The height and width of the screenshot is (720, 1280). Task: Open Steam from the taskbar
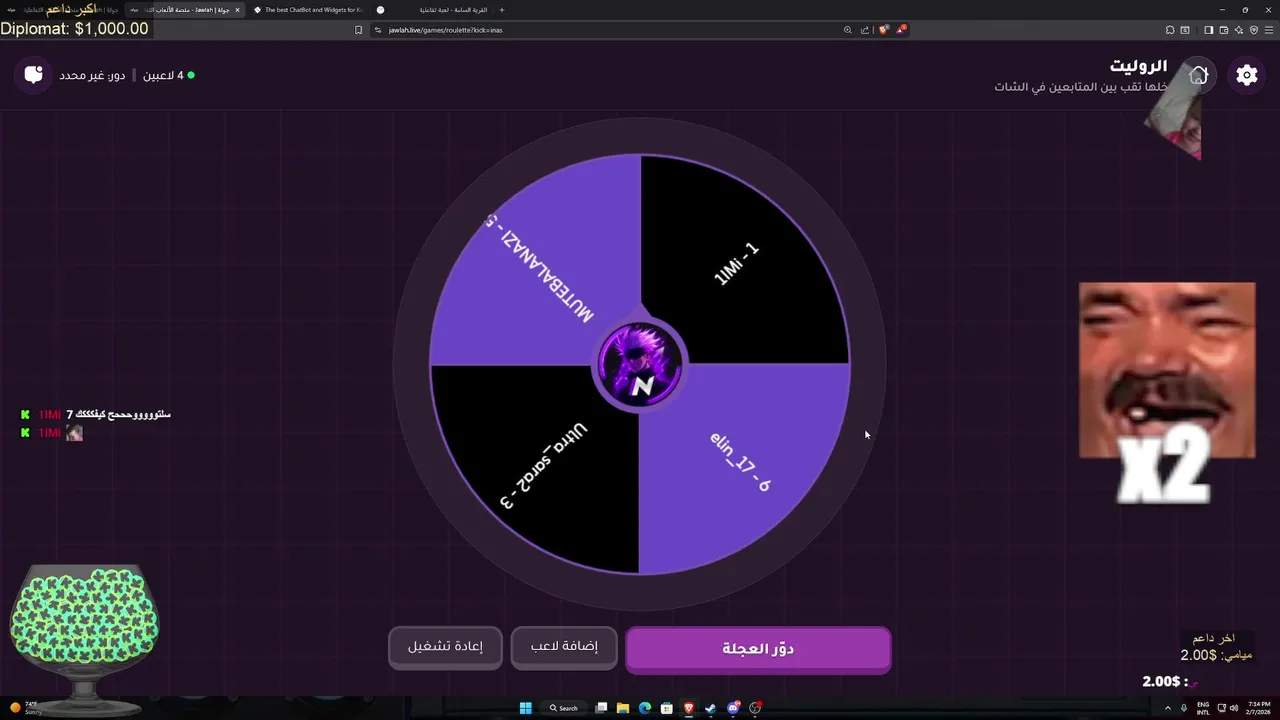[x=710, y=708]
